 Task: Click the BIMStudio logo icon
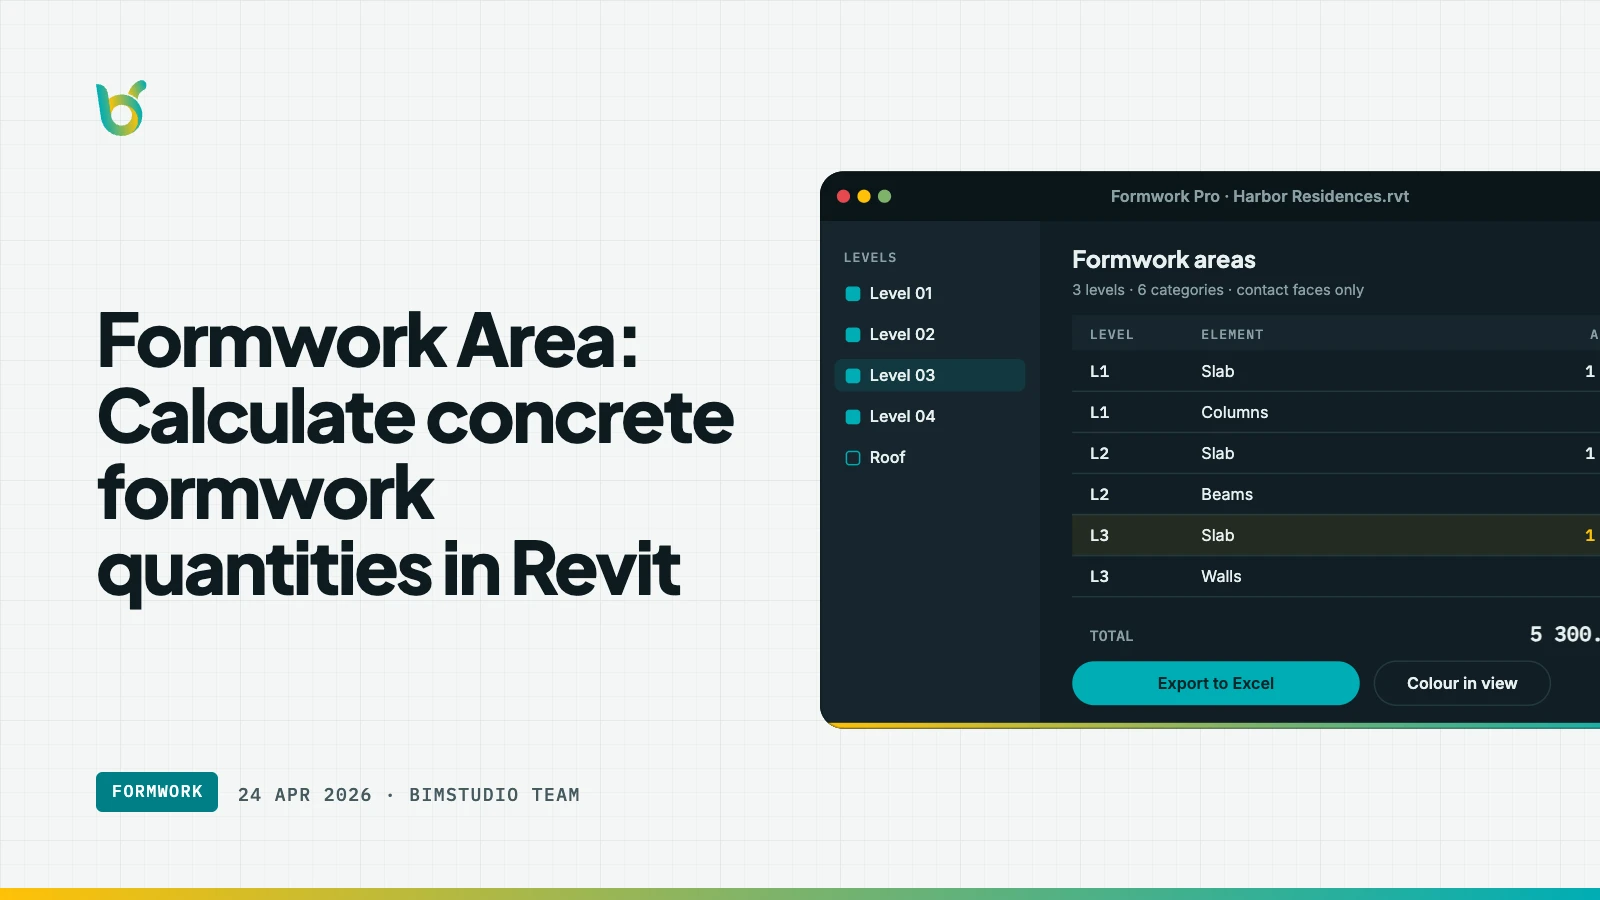coord(121,108)
